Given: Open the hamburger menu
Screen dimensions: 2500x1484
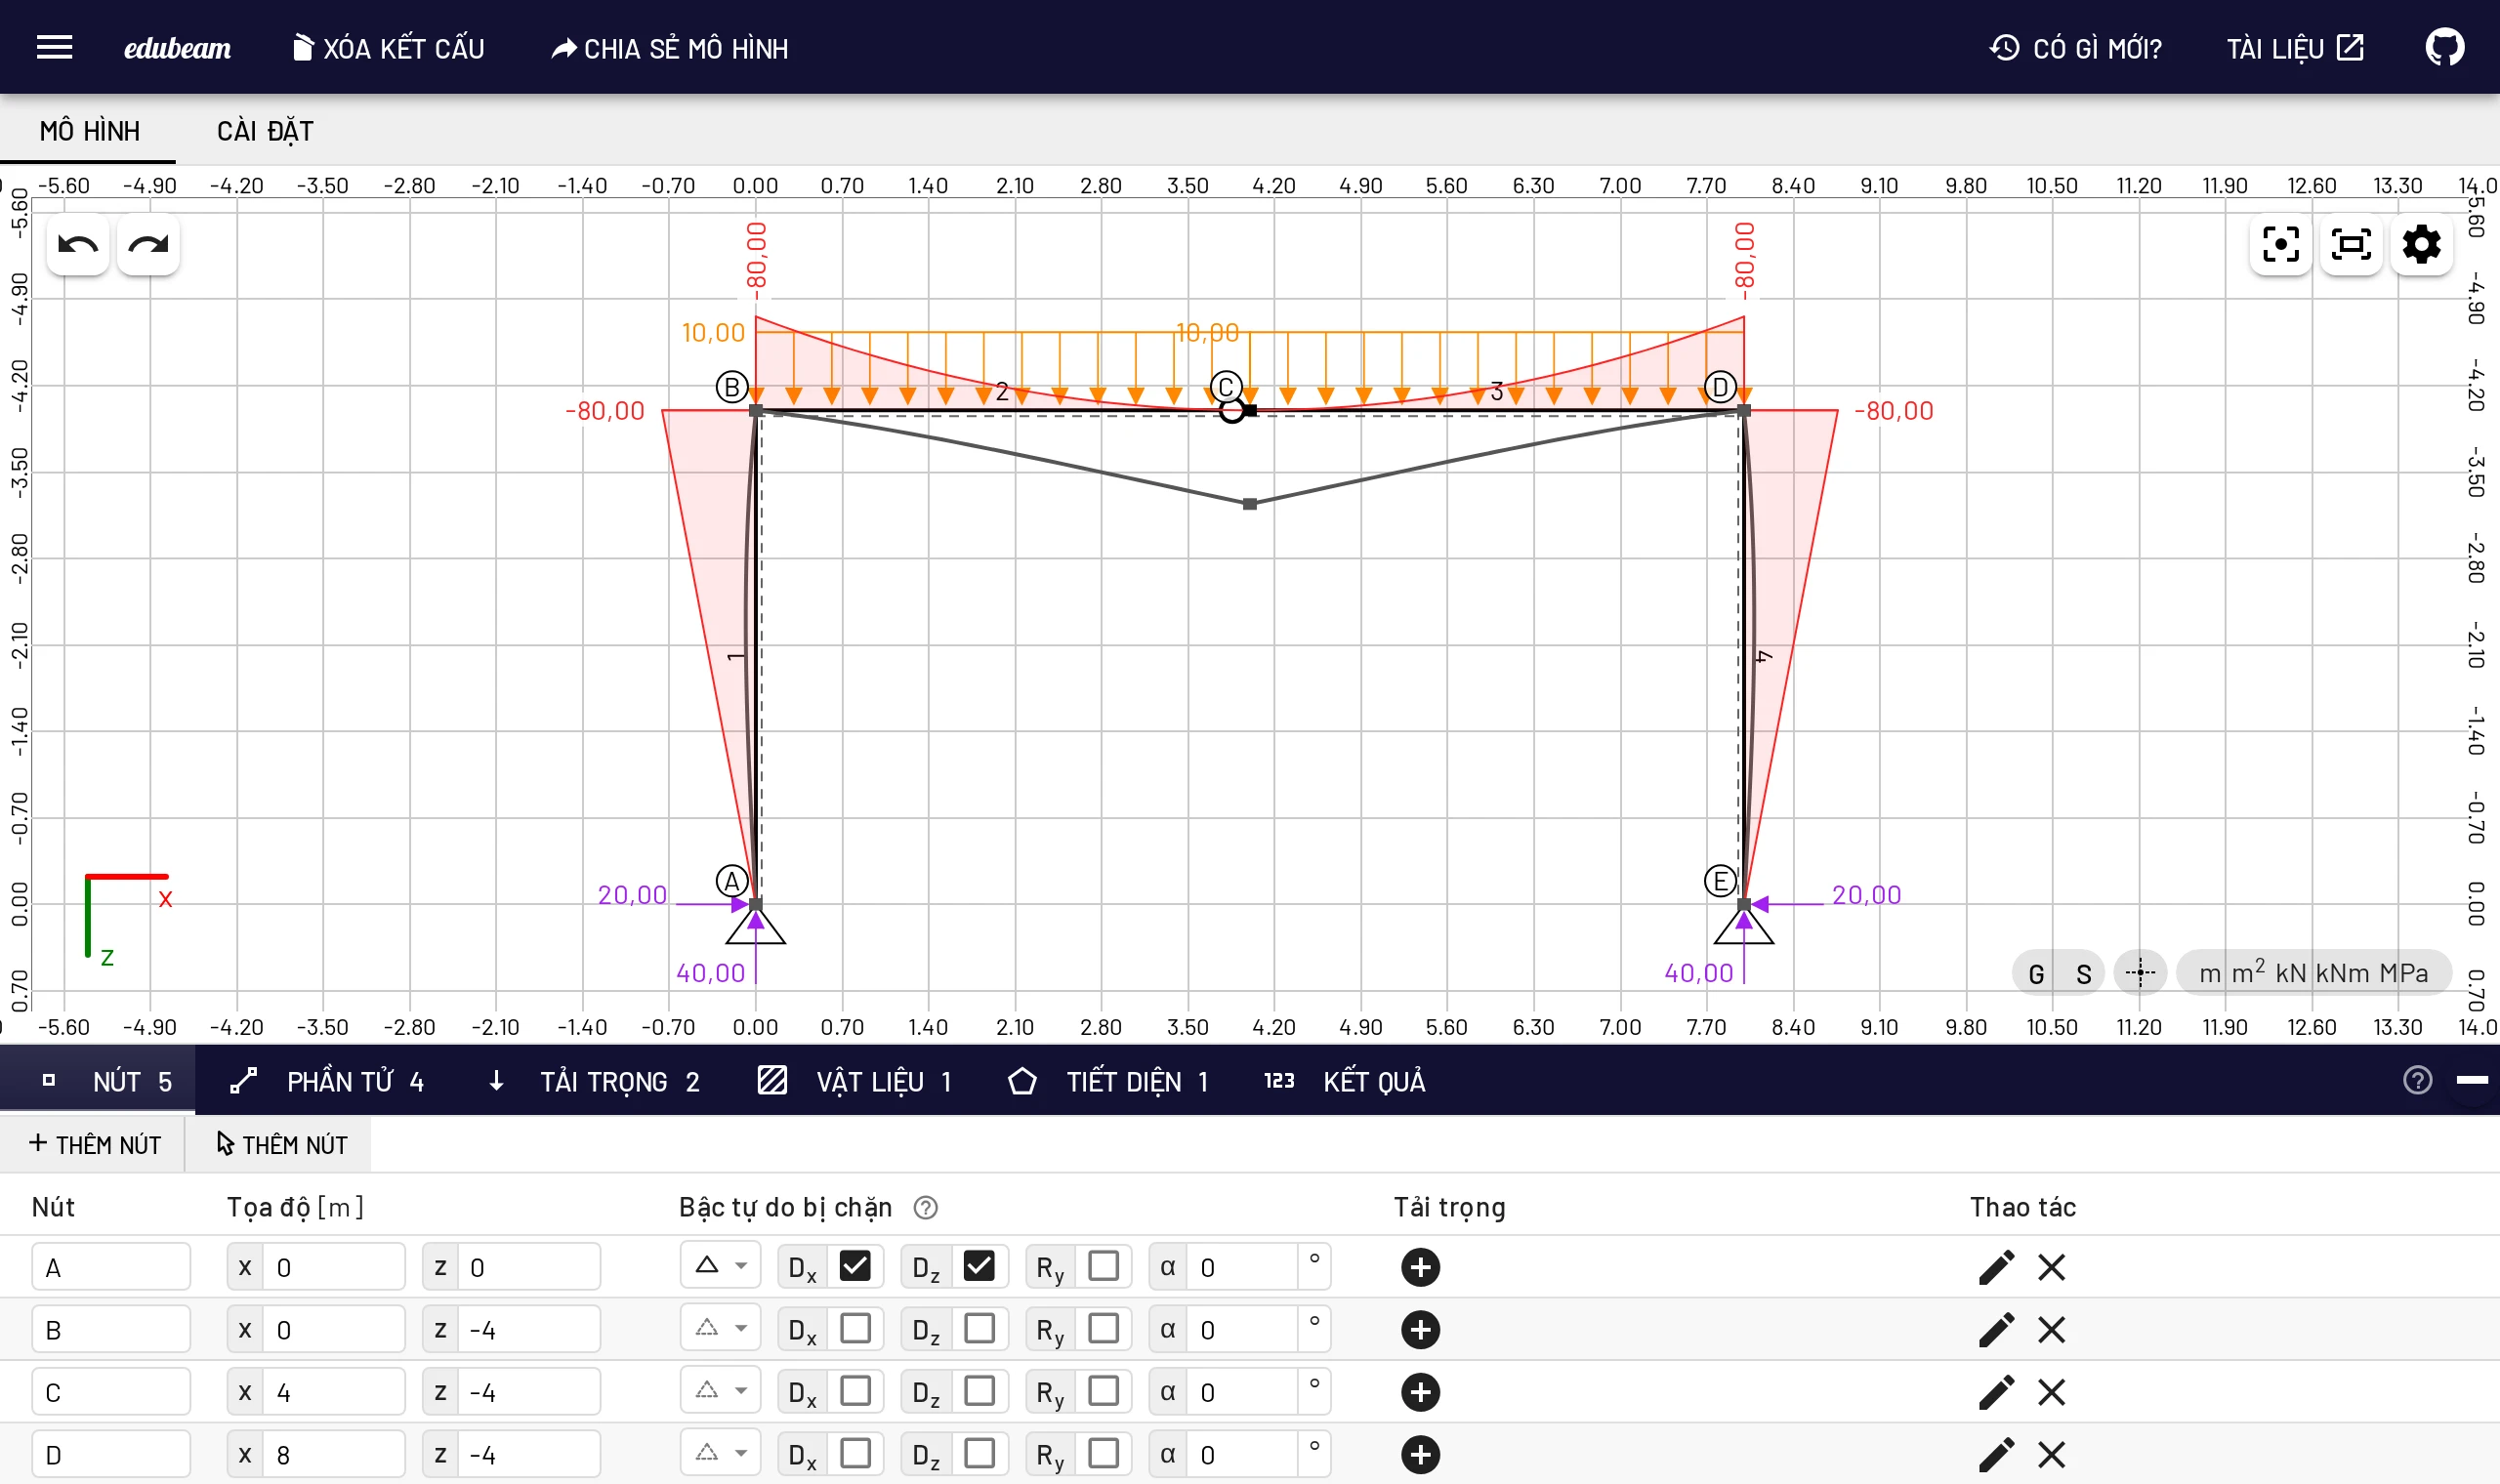Looking at the screenshot, I should pos(54,47).
